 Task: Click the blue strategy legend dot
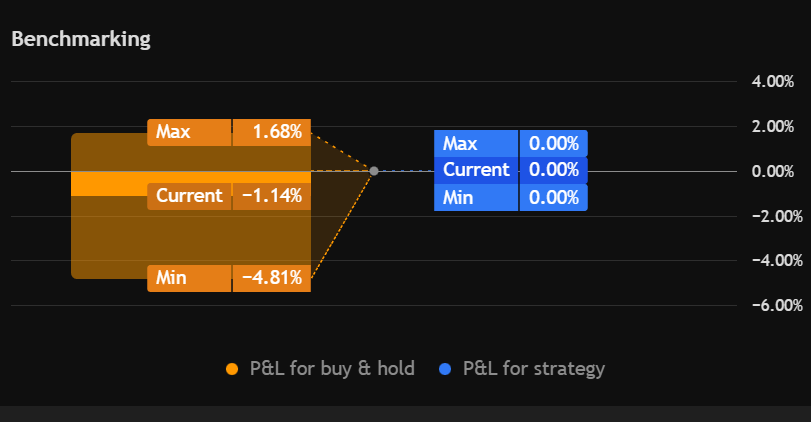[446, 369]
